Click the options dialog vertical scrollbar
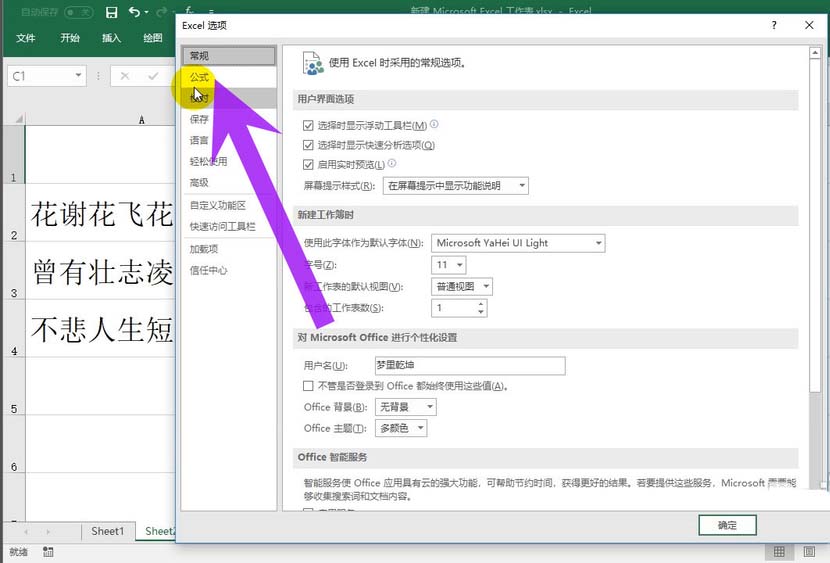 815,265
